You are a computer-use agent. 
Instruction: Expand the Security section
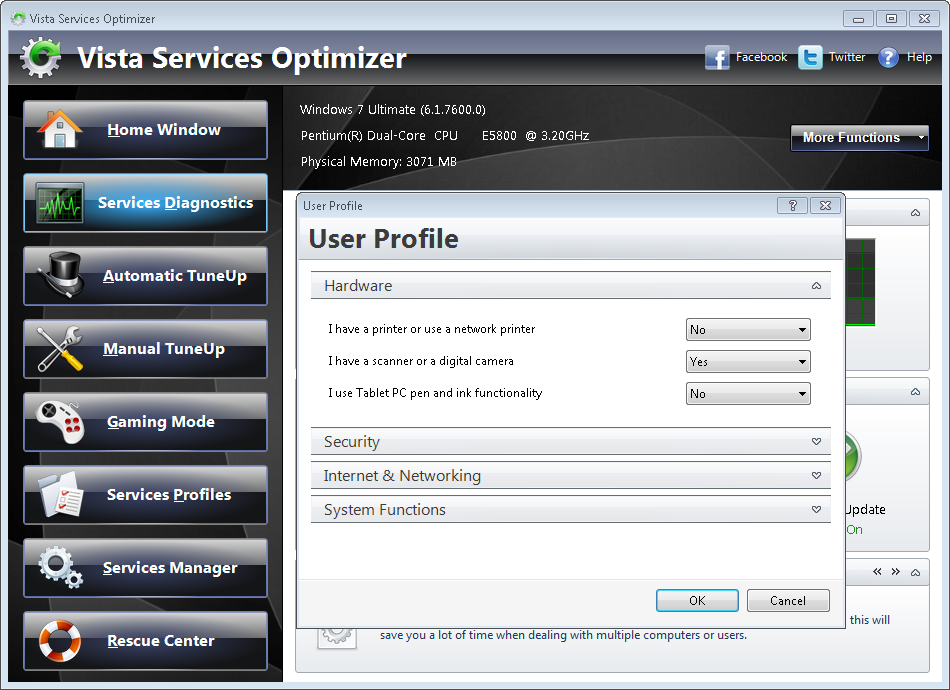pos(570,442)
